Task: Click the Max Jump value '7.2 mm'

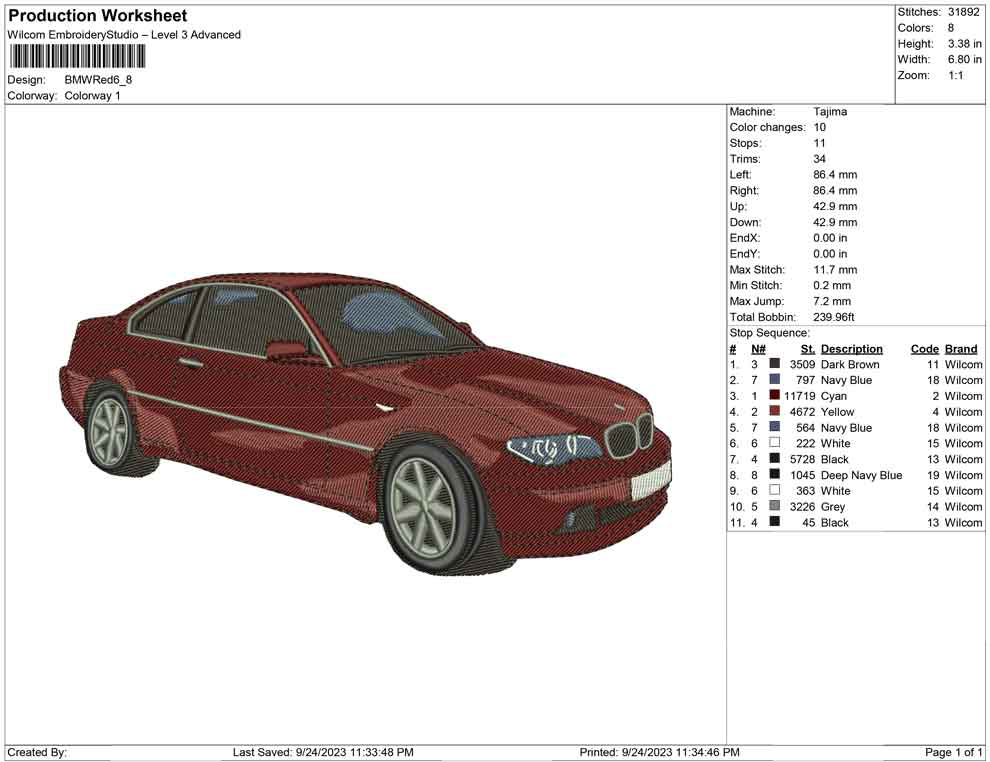Action: point(832,301)
